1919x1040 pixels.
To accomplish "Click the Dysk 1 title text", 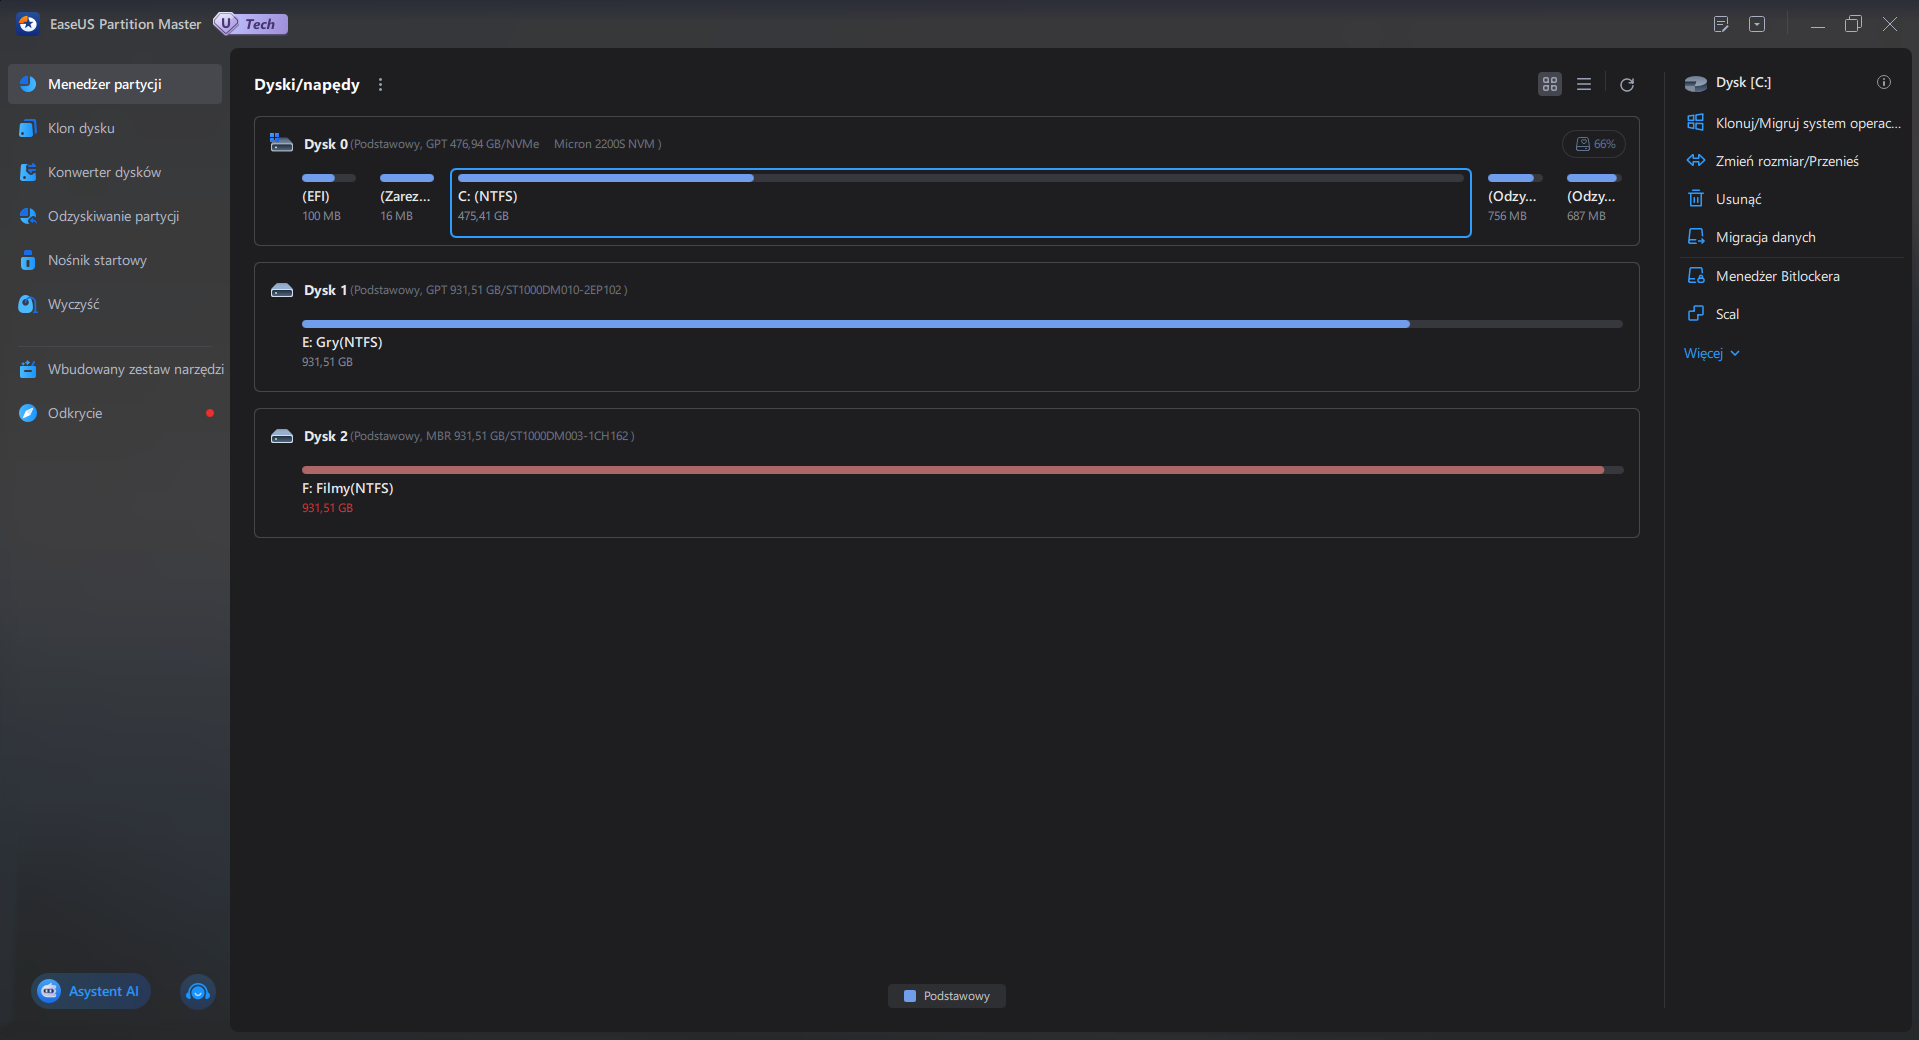I will (325, 290).
